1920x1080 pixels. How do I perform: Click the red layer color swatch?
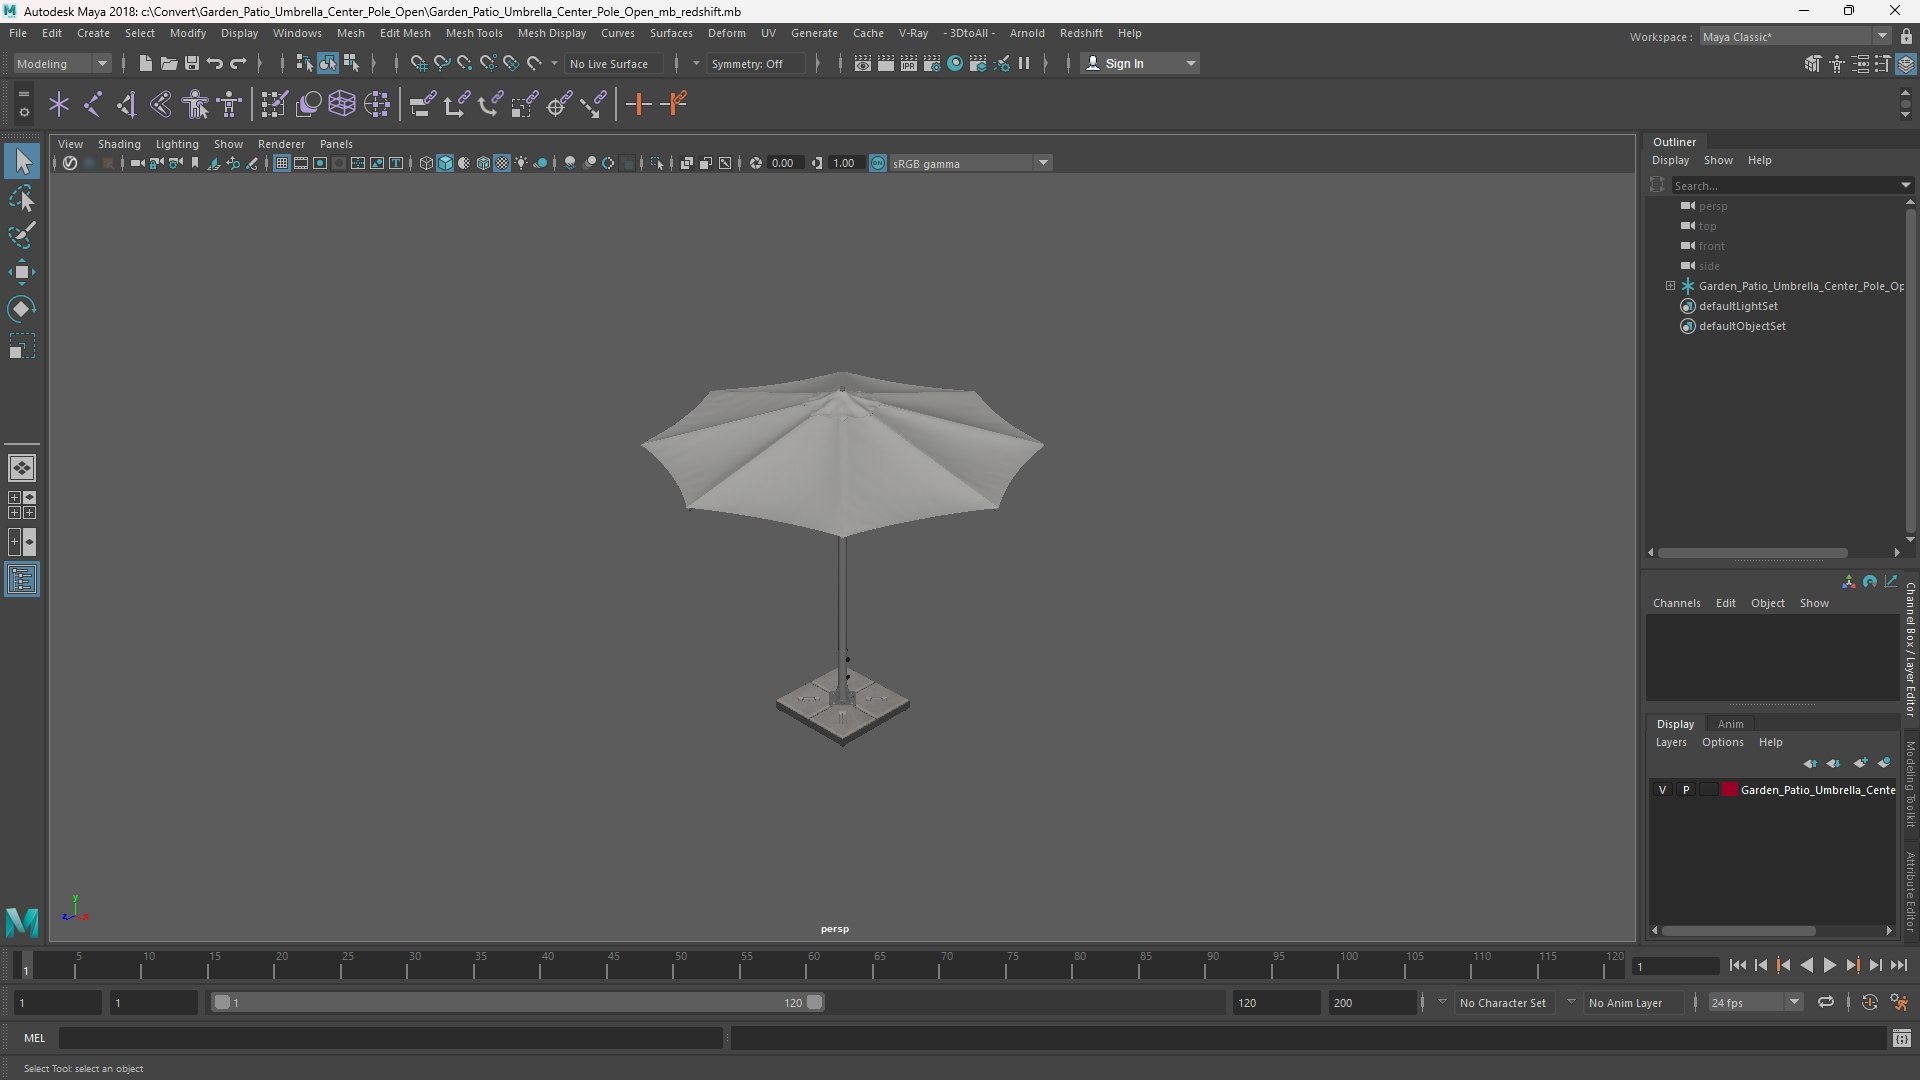[x=1729, y=790]
